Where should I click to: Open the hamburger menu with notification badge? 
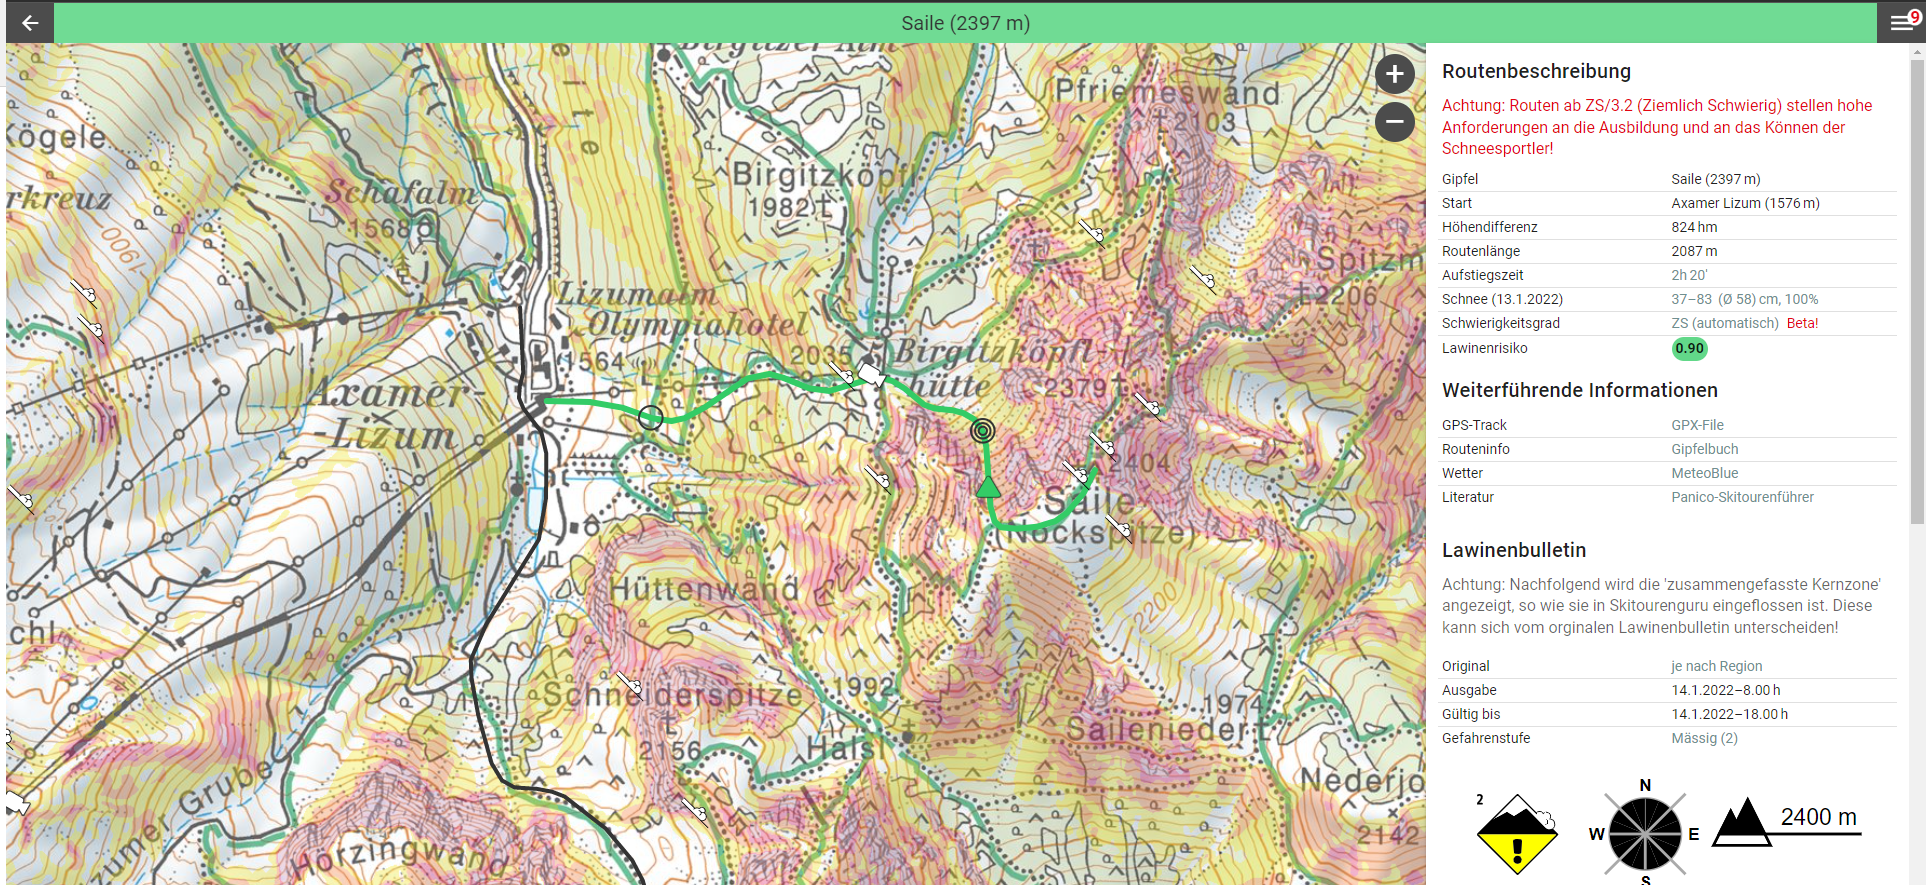point(1902,22)
